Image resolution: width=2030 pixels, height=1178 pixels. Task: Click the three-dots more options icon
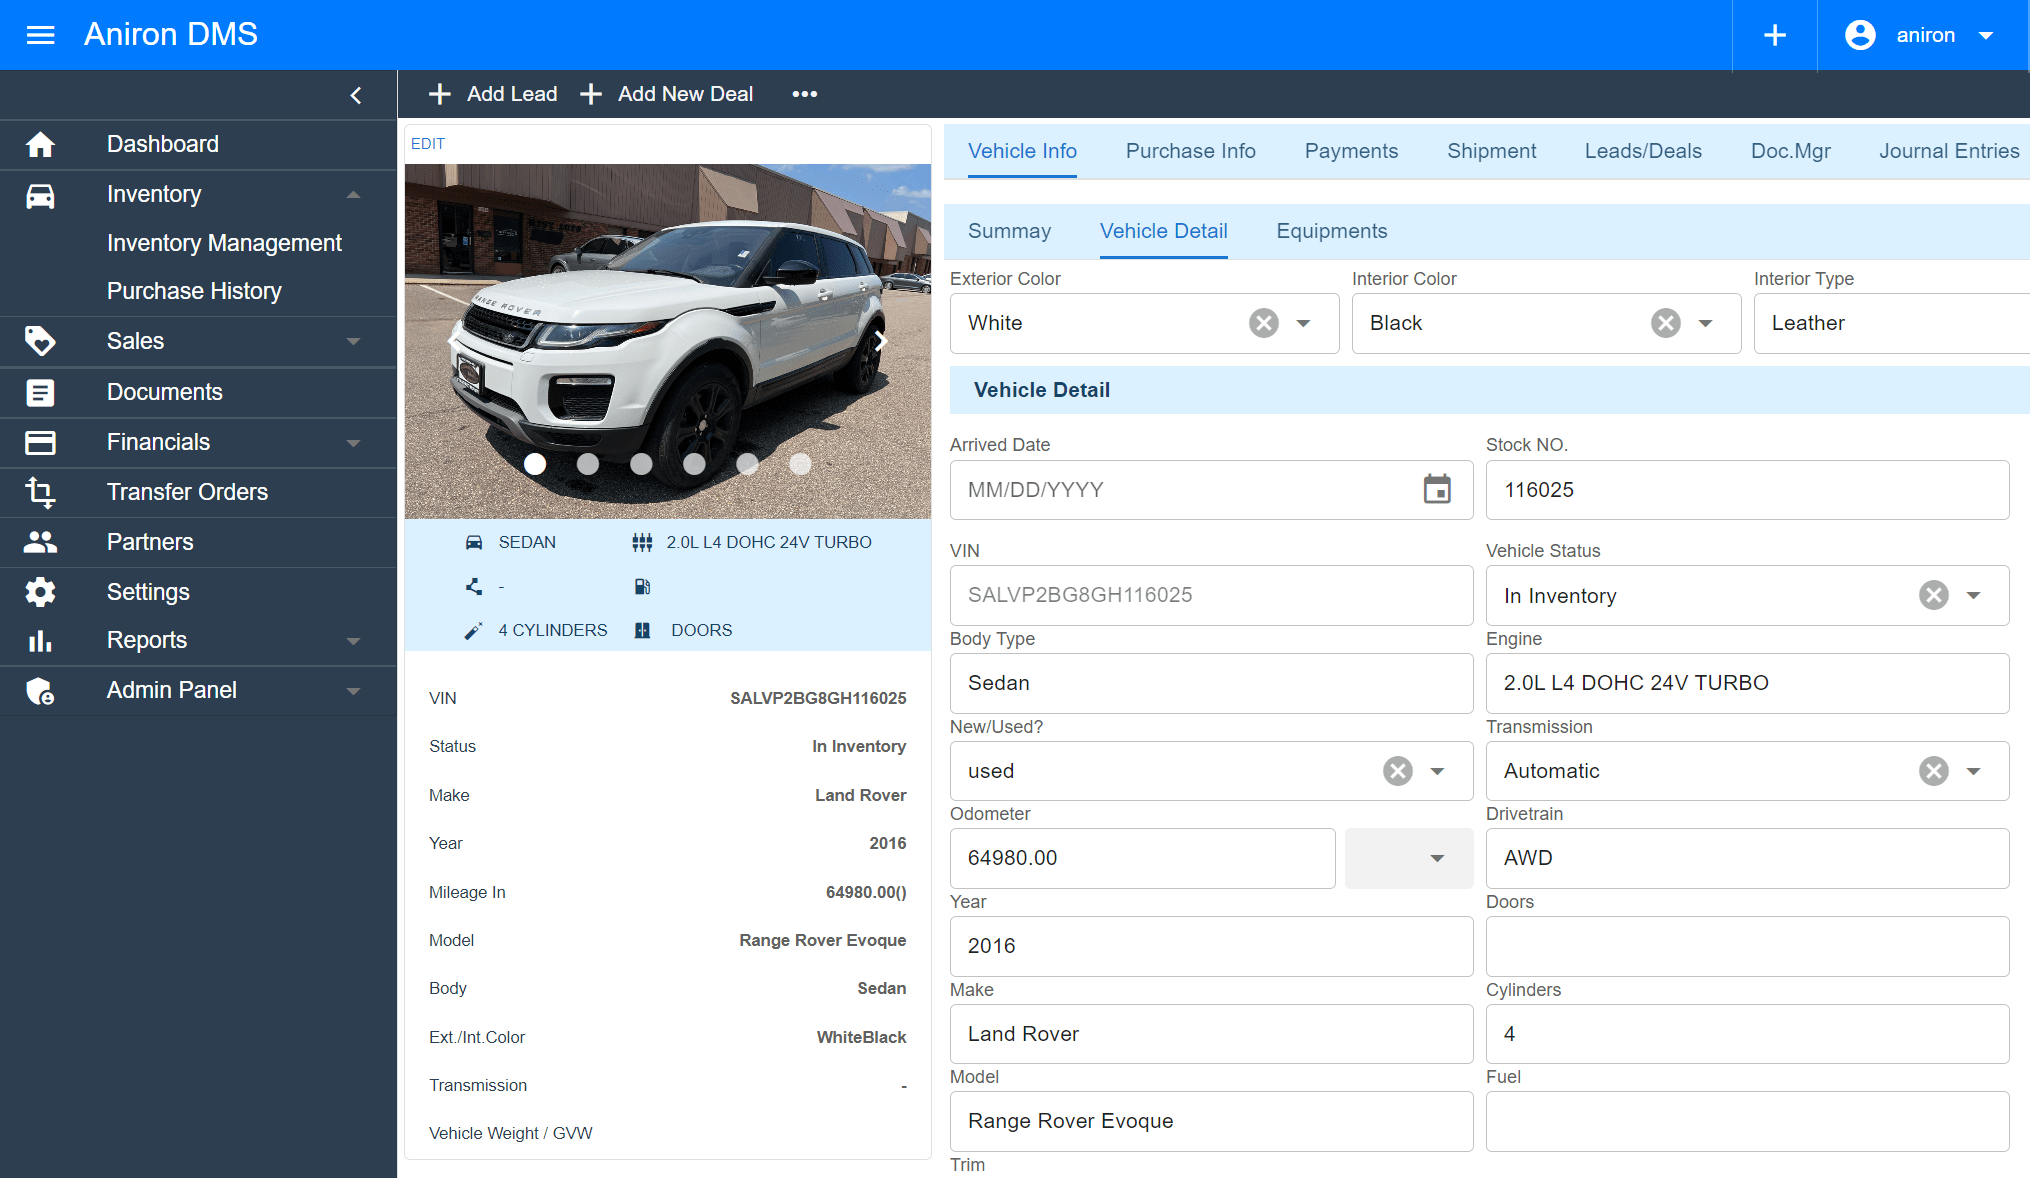point(804,94)
